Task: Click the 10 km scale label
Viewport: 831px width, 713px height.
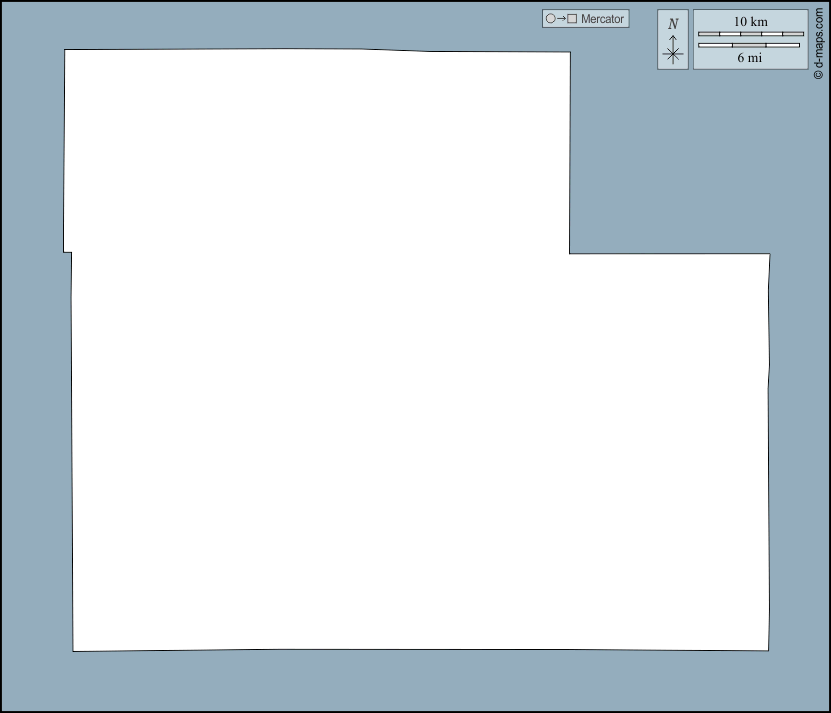Action: click(750, 22)
